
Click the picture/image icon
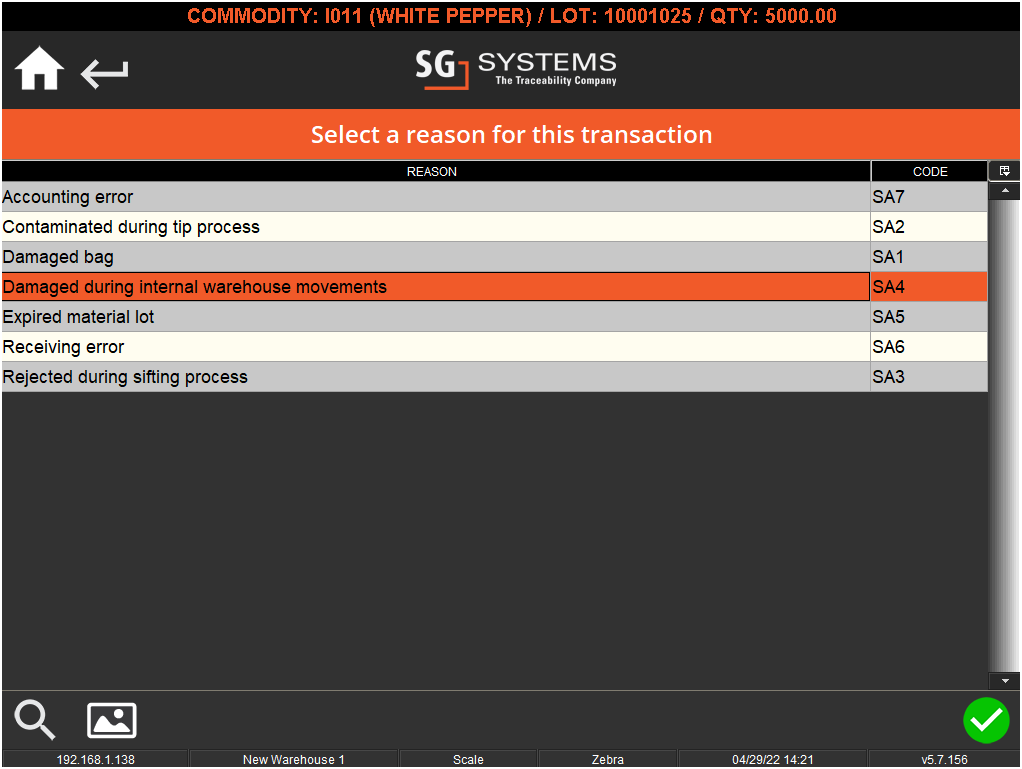pyautogui.click(x=111, y=720)
